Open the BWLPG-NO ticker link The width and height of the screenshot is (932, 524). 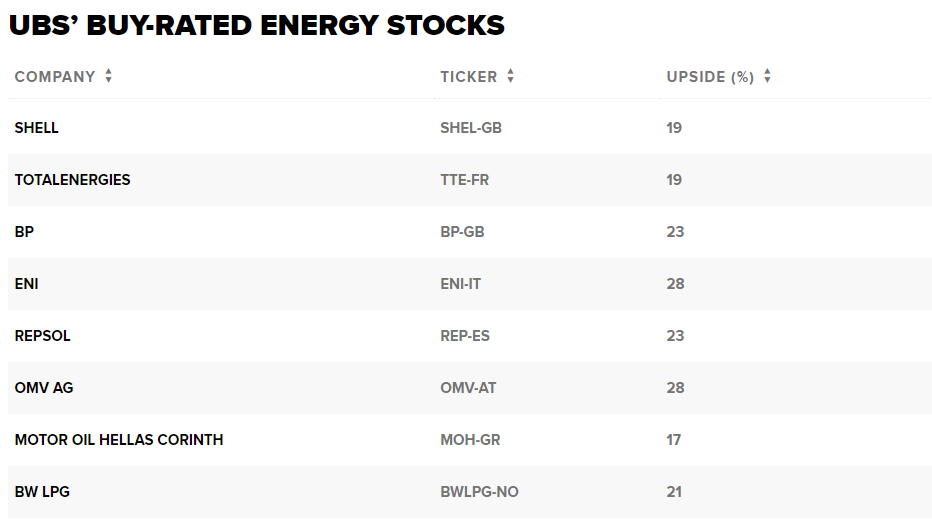point(479,492)
